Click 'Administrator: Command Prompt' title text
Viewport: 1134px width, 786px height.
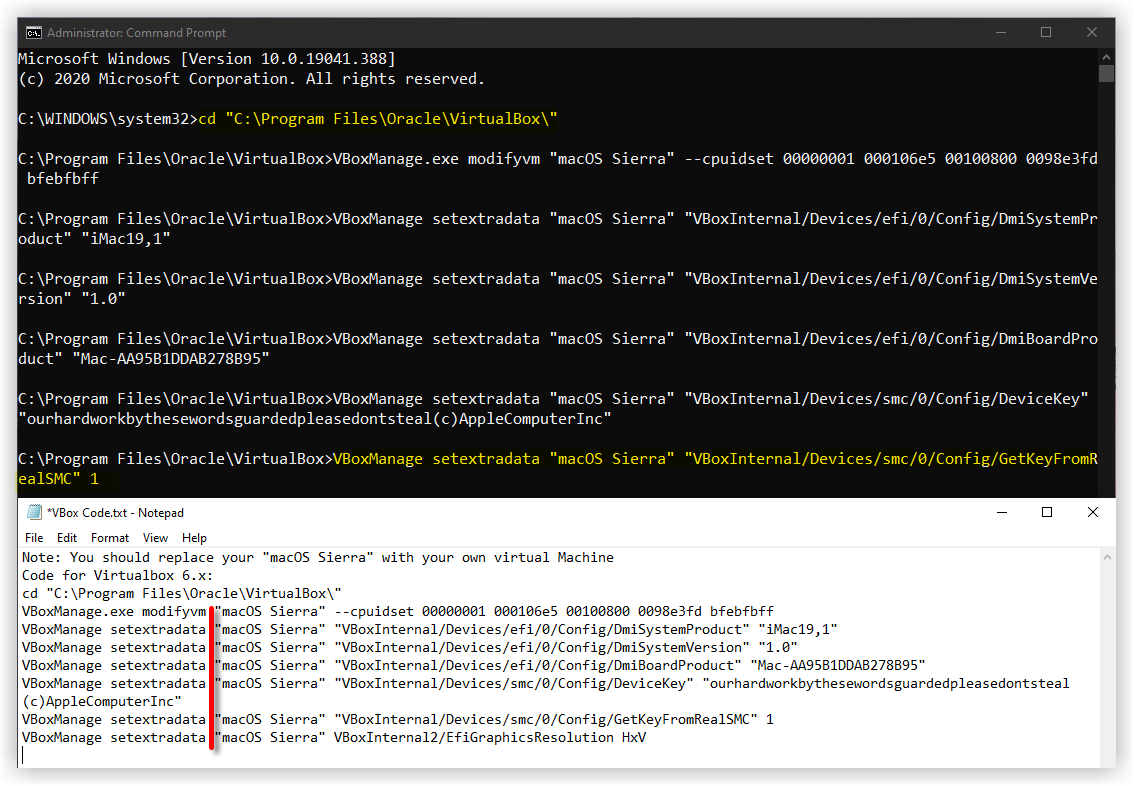(137, 33)
